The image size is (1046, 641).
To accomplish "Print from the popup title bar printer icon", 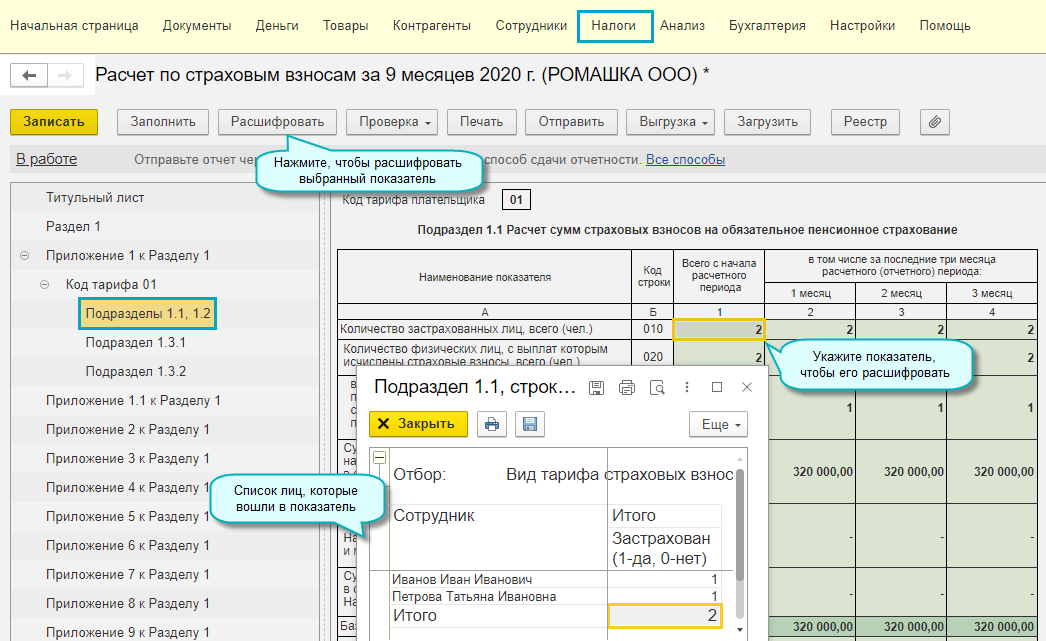I will tap(626, 388).
